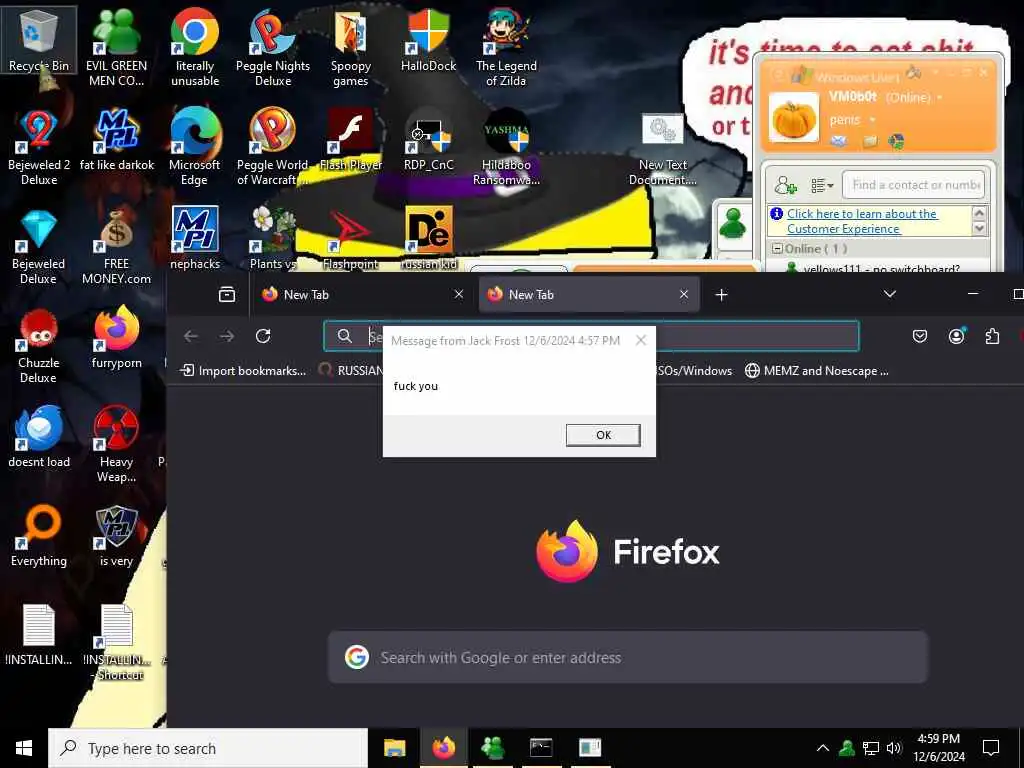Open the RUSSIAN bookmark in the toolbar
Viewport: 1024px width, 768px height.
pyautogui.click(x=351, y=371)
